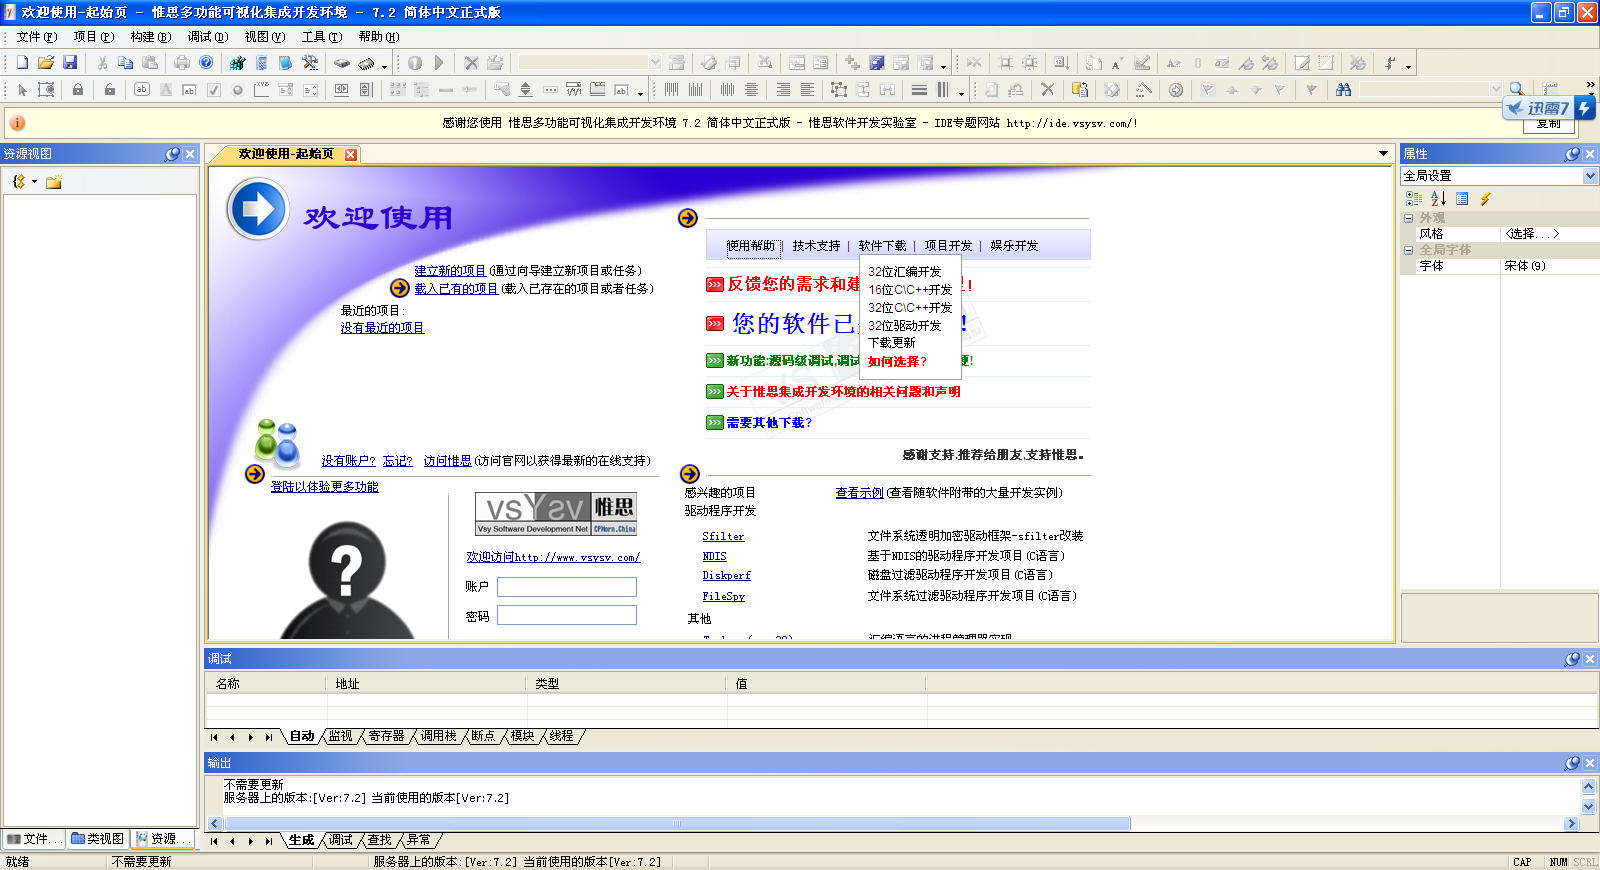1600x870 pixels.
Task: Click the Paste clipboard icon
Action: click(150, 62)
